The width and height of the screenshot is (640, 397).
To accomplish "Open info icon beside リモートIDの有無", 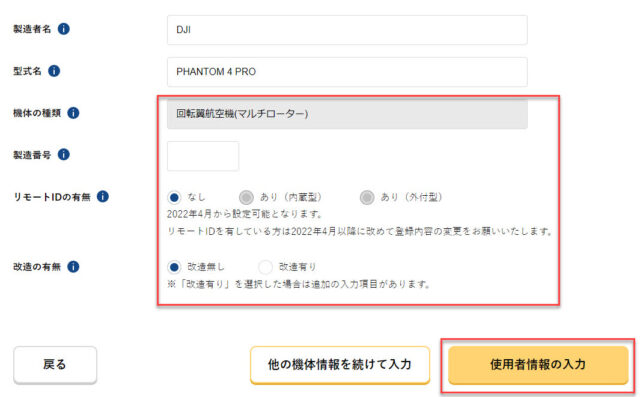I will click(x=103, y=197).
